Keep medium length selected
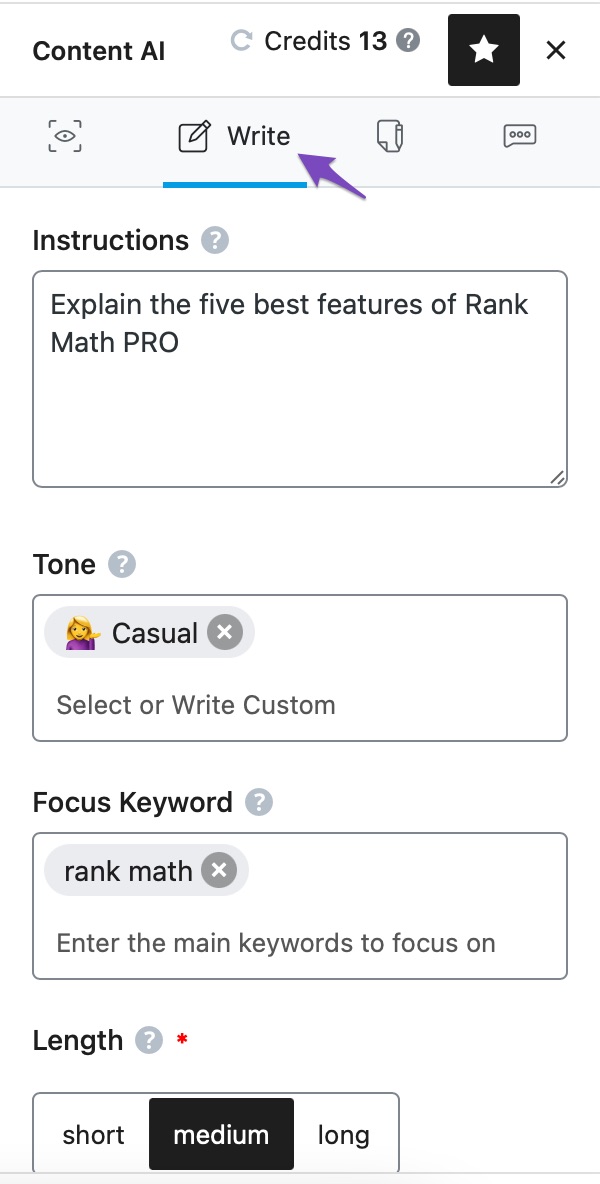This screenshot has width=600, height=1184. (x=220, y=1134)
